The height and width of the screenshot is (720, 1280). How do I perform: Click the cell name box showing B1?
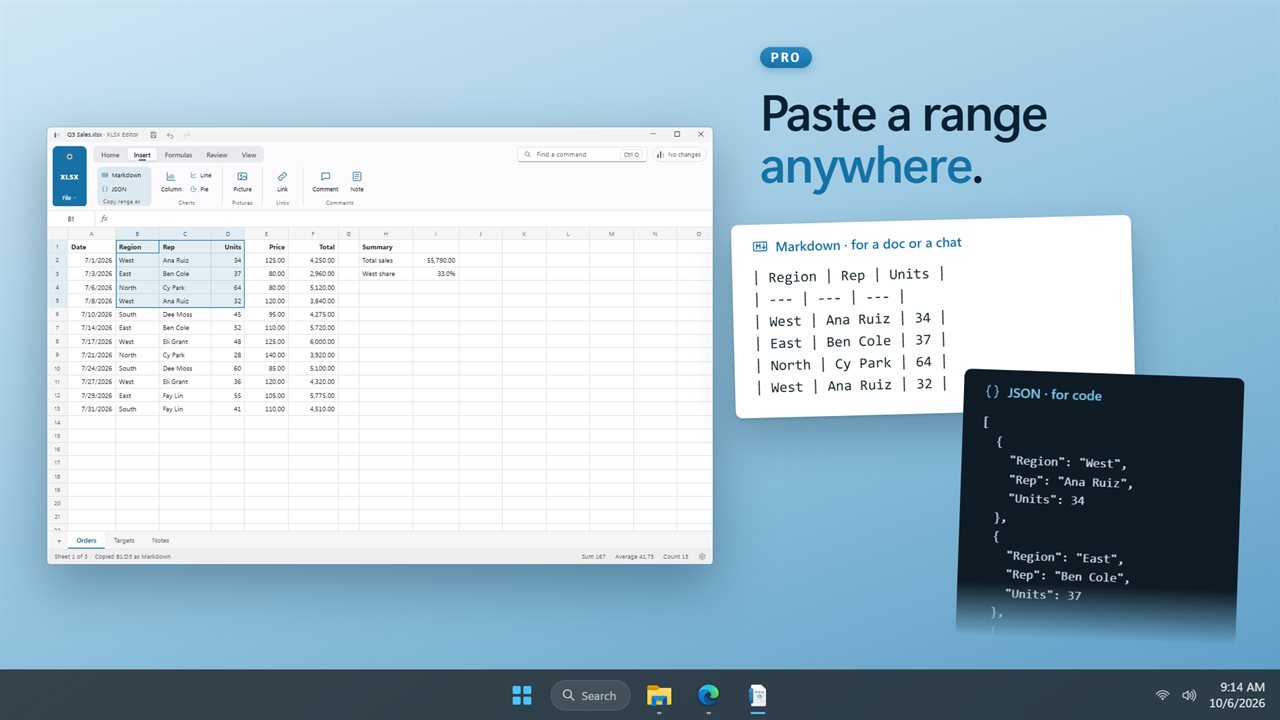[71, 219]
